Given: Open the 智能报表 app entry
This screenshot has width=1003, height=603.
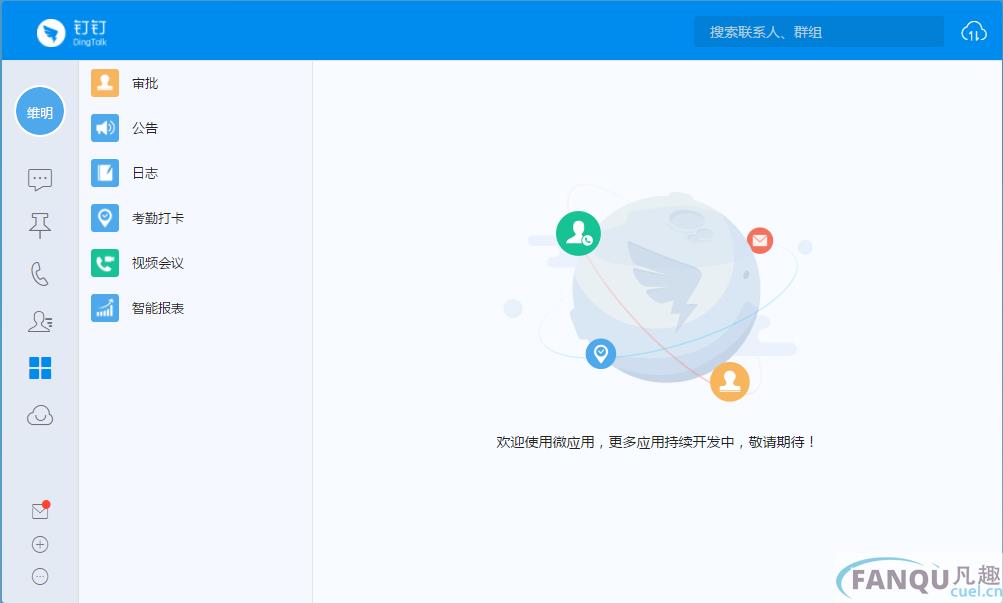Looking at the screenshot, I should click(x=195, y=308).
